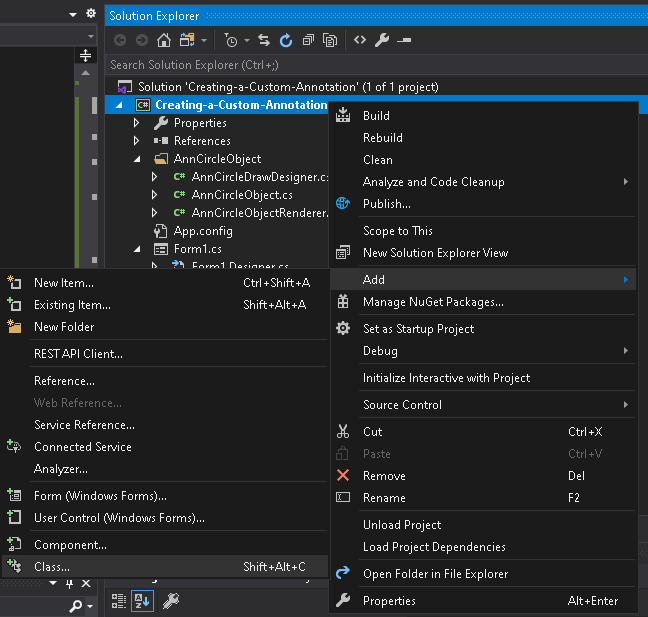Click the Collapse All icon
This screenshot has height=617, width=648.
pos(308,40)
